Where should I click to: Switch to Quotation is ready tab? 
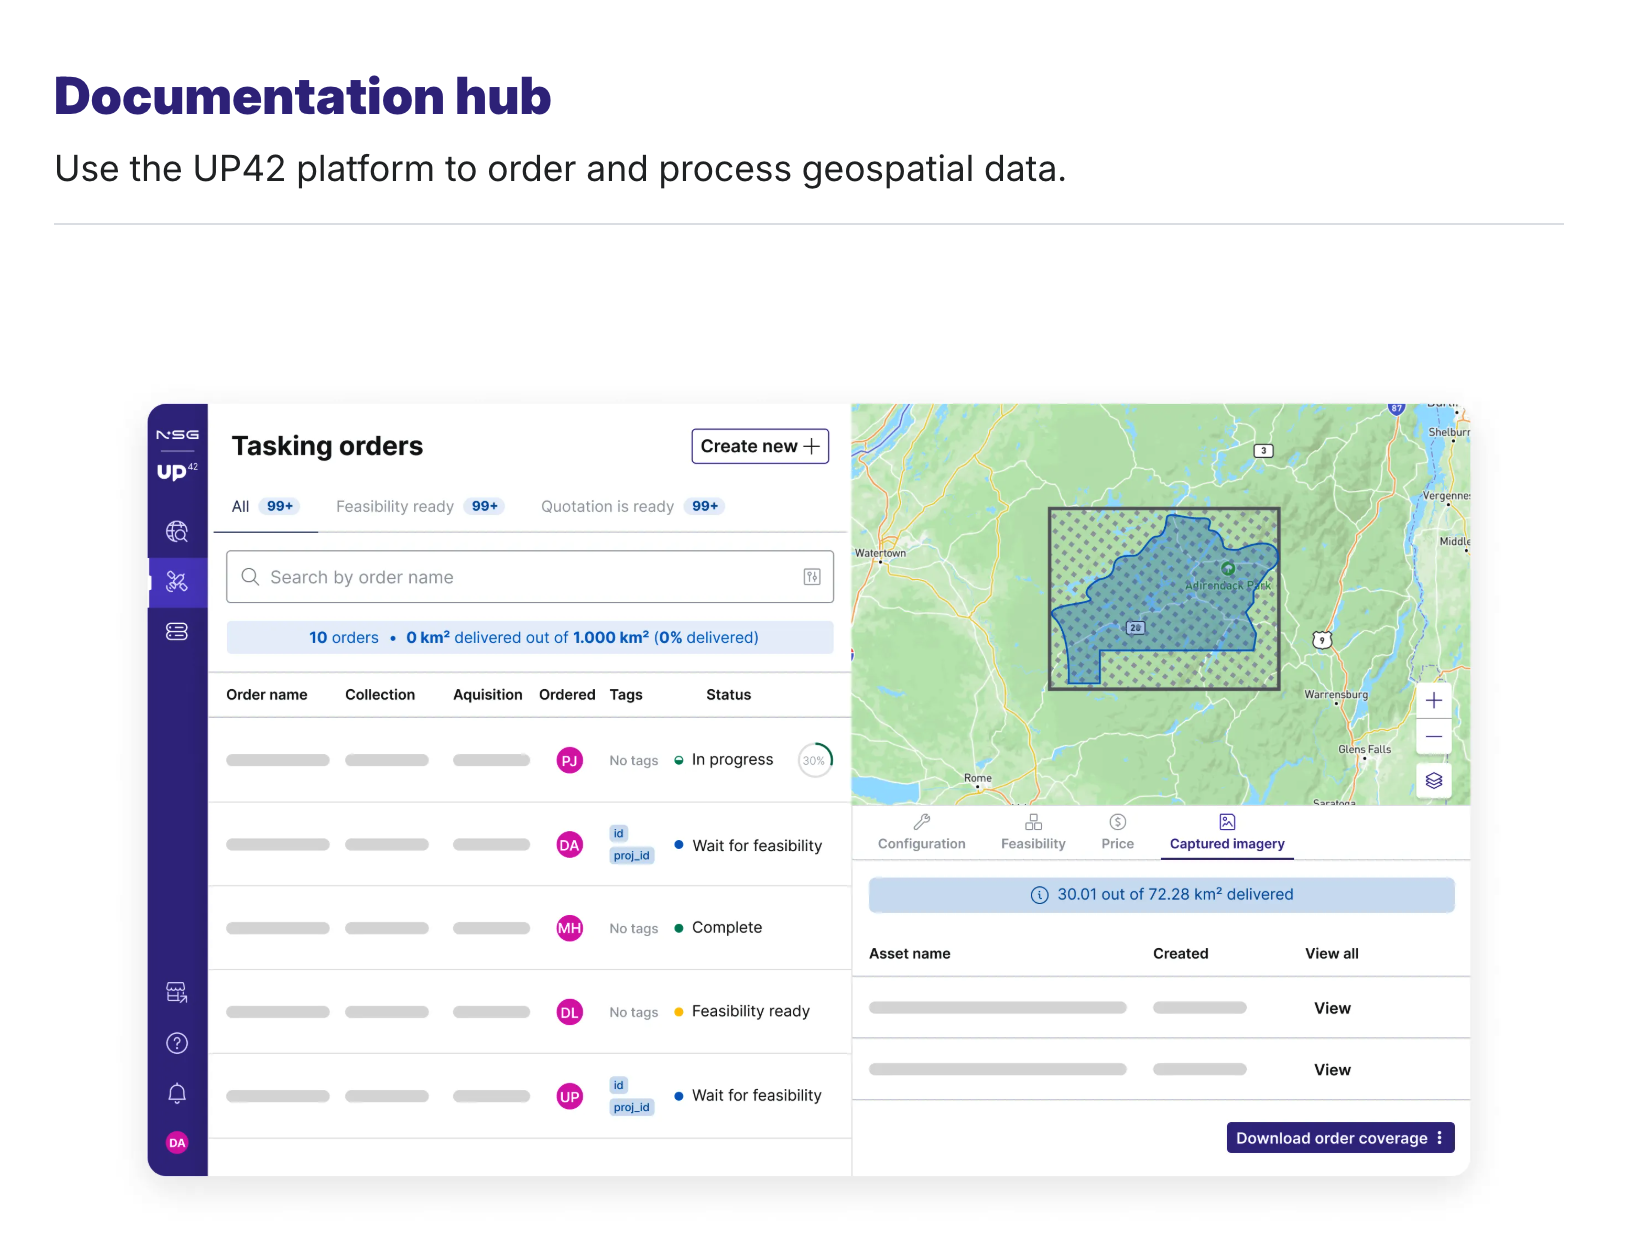(x=633, y=506)
